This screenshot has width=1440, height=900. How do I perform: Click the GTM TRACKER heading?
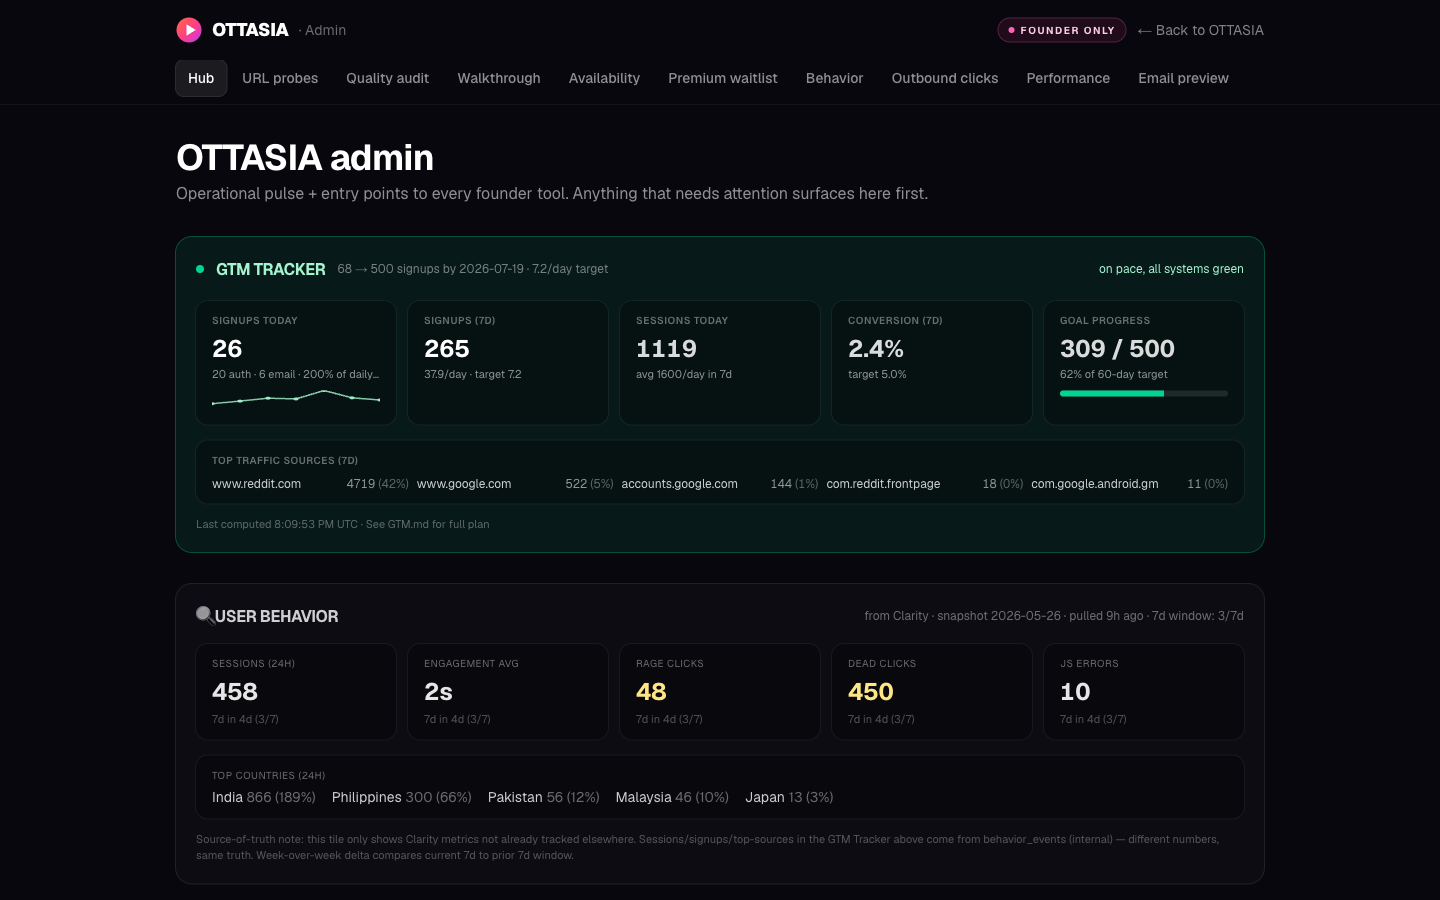(x=271, y=269)
